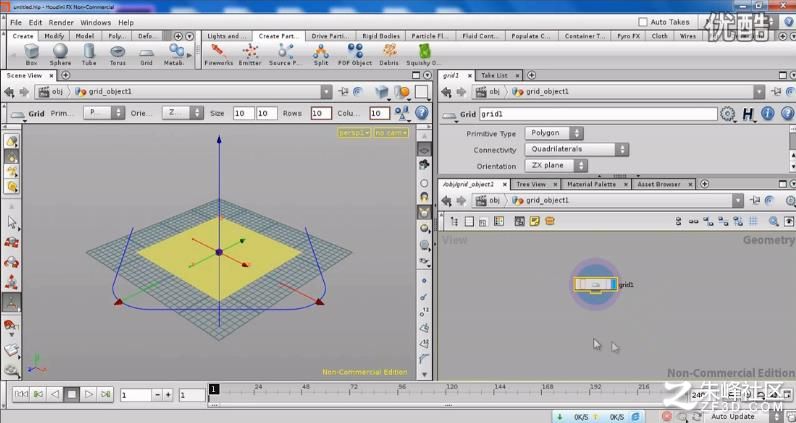Click the Rows value field
Viewport: 796px width, 423px height.
click(x=321, y=113)
